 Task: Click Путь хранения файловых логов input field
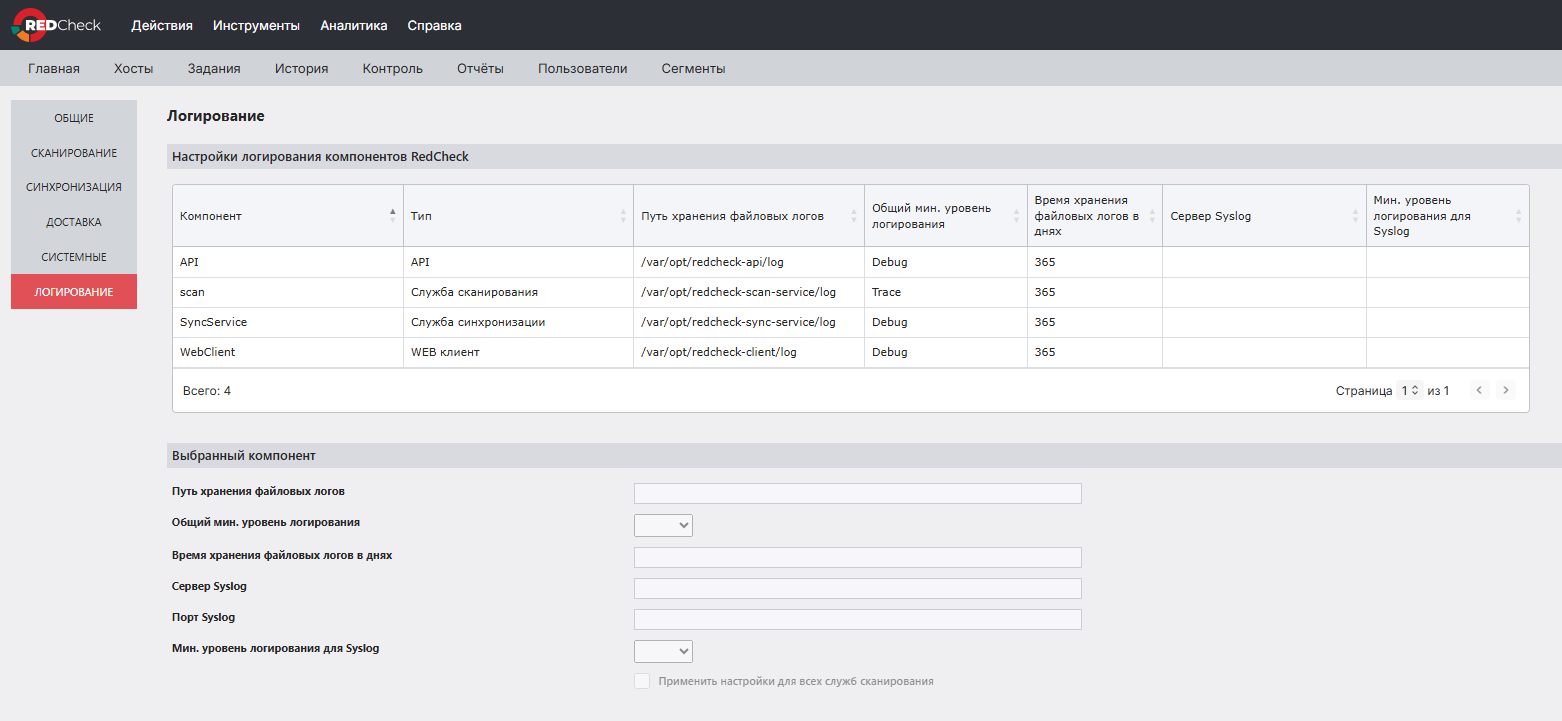tap(858, 494)
